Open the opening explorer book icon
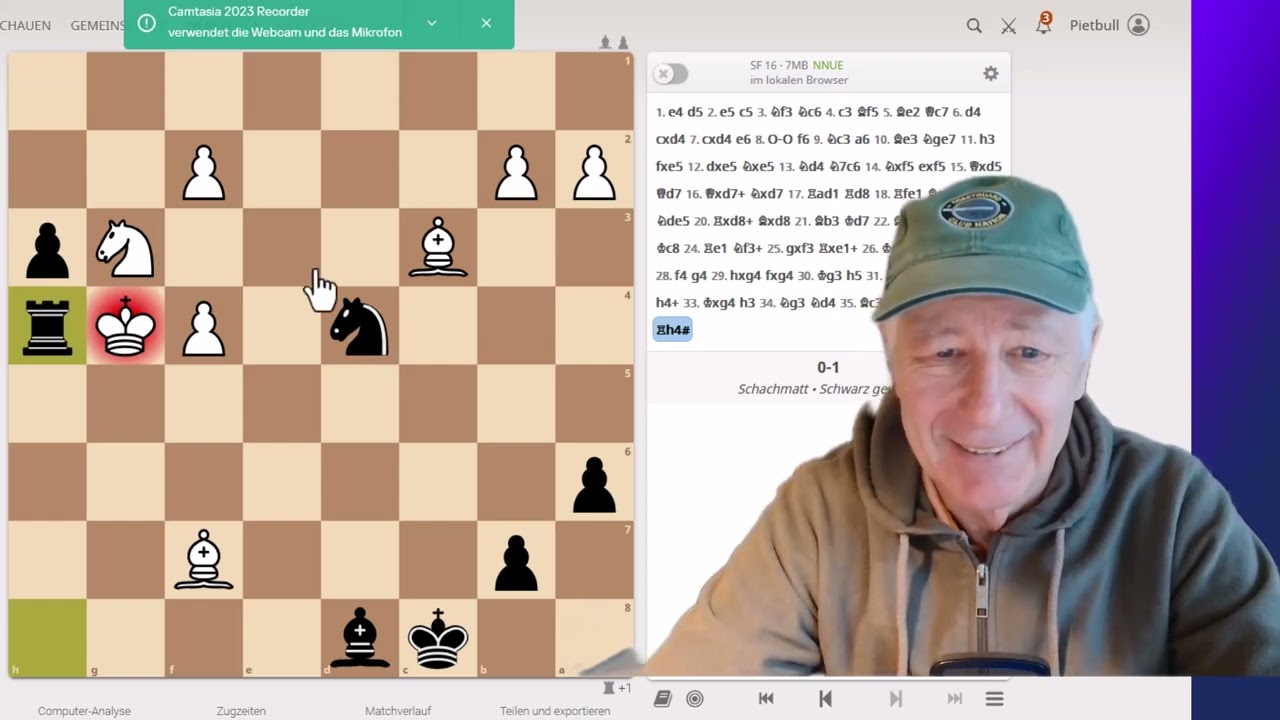The width and height of the screenshot is (1280, 720). point(662,699)
